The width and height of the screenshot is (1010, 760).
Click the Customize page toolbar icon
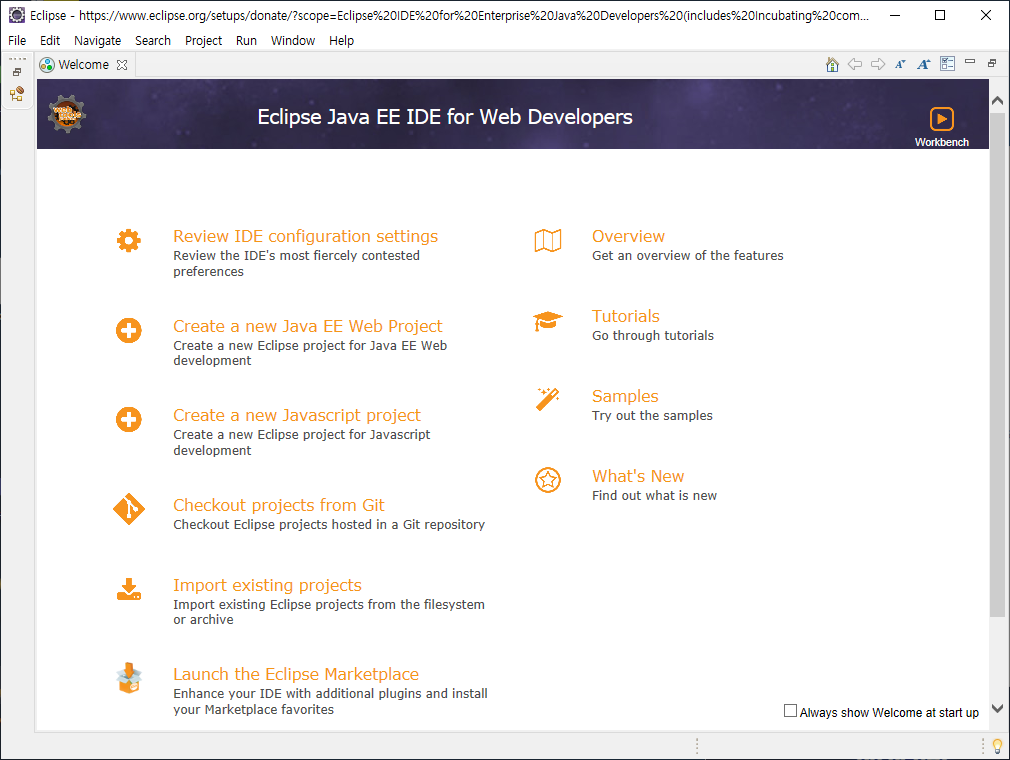pos(947,64)
